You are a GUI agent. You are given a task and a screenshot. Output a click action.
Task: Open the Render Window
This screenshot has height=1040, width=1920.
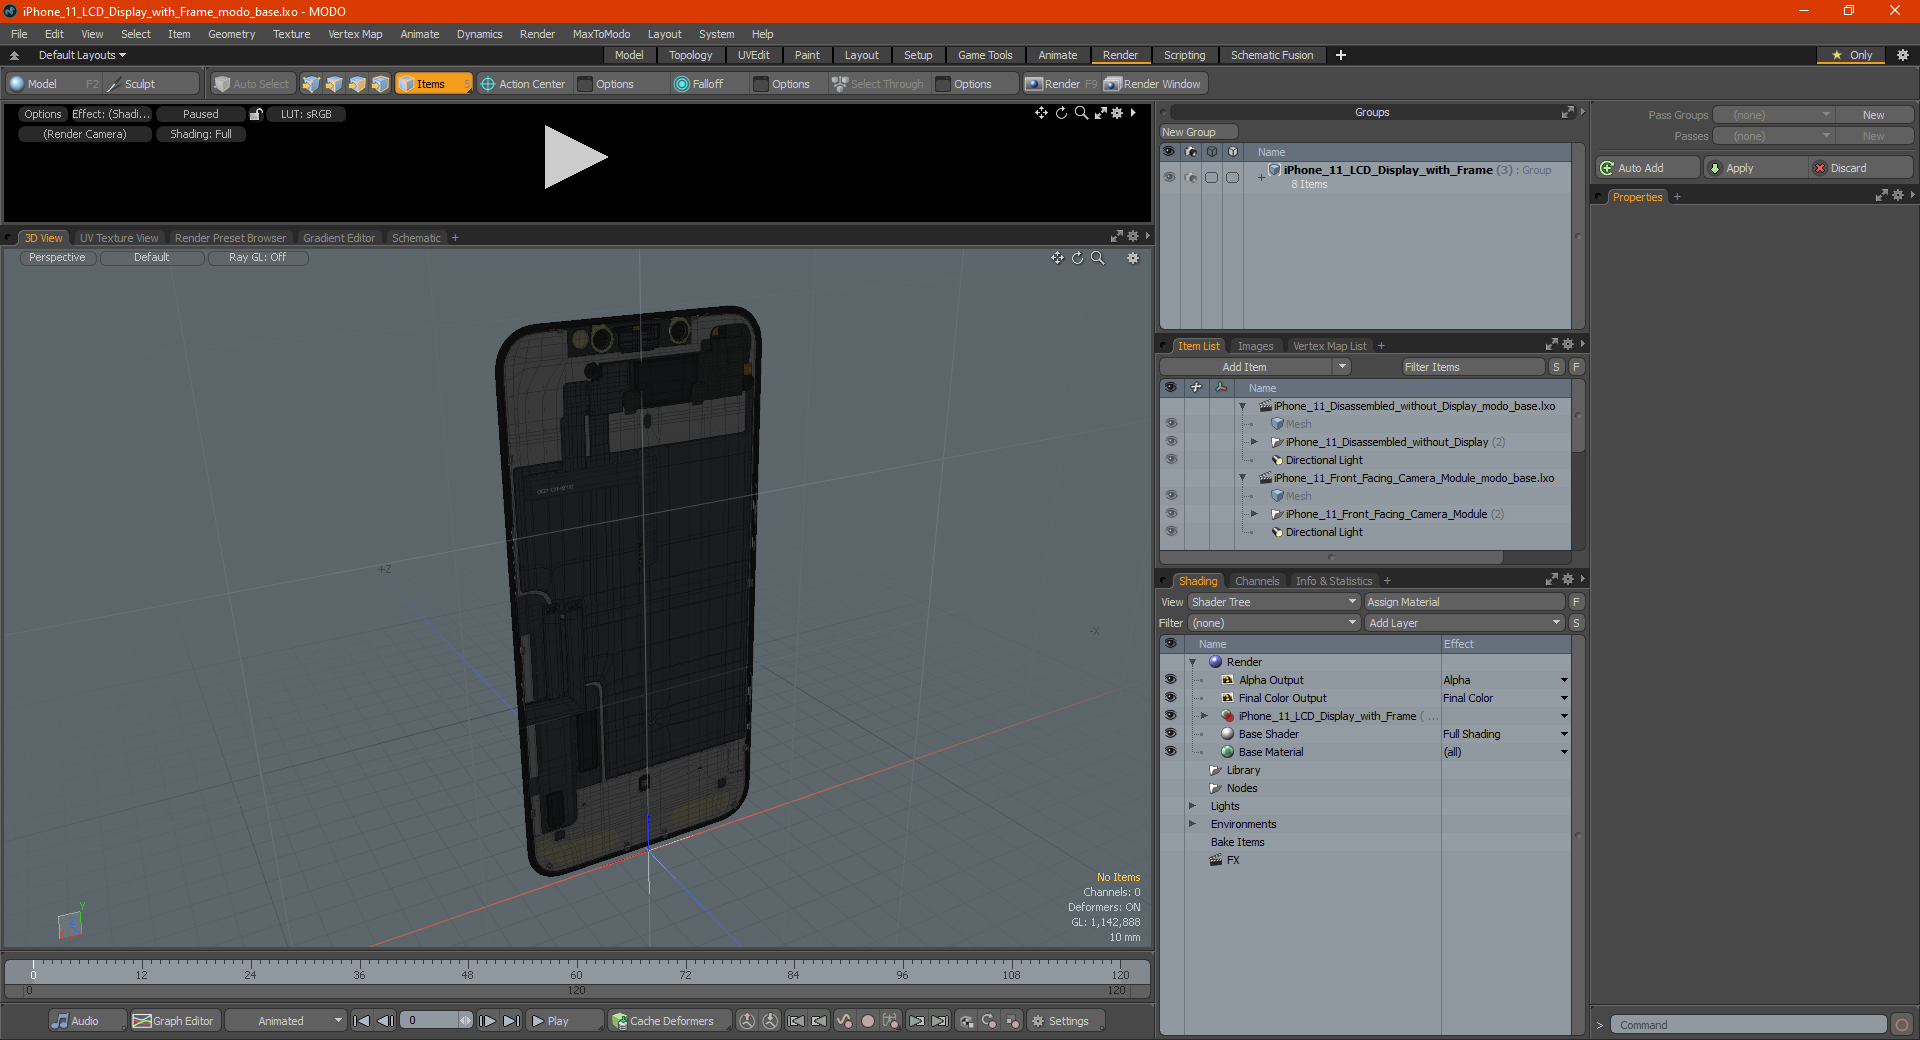[x=1153, y=84]
